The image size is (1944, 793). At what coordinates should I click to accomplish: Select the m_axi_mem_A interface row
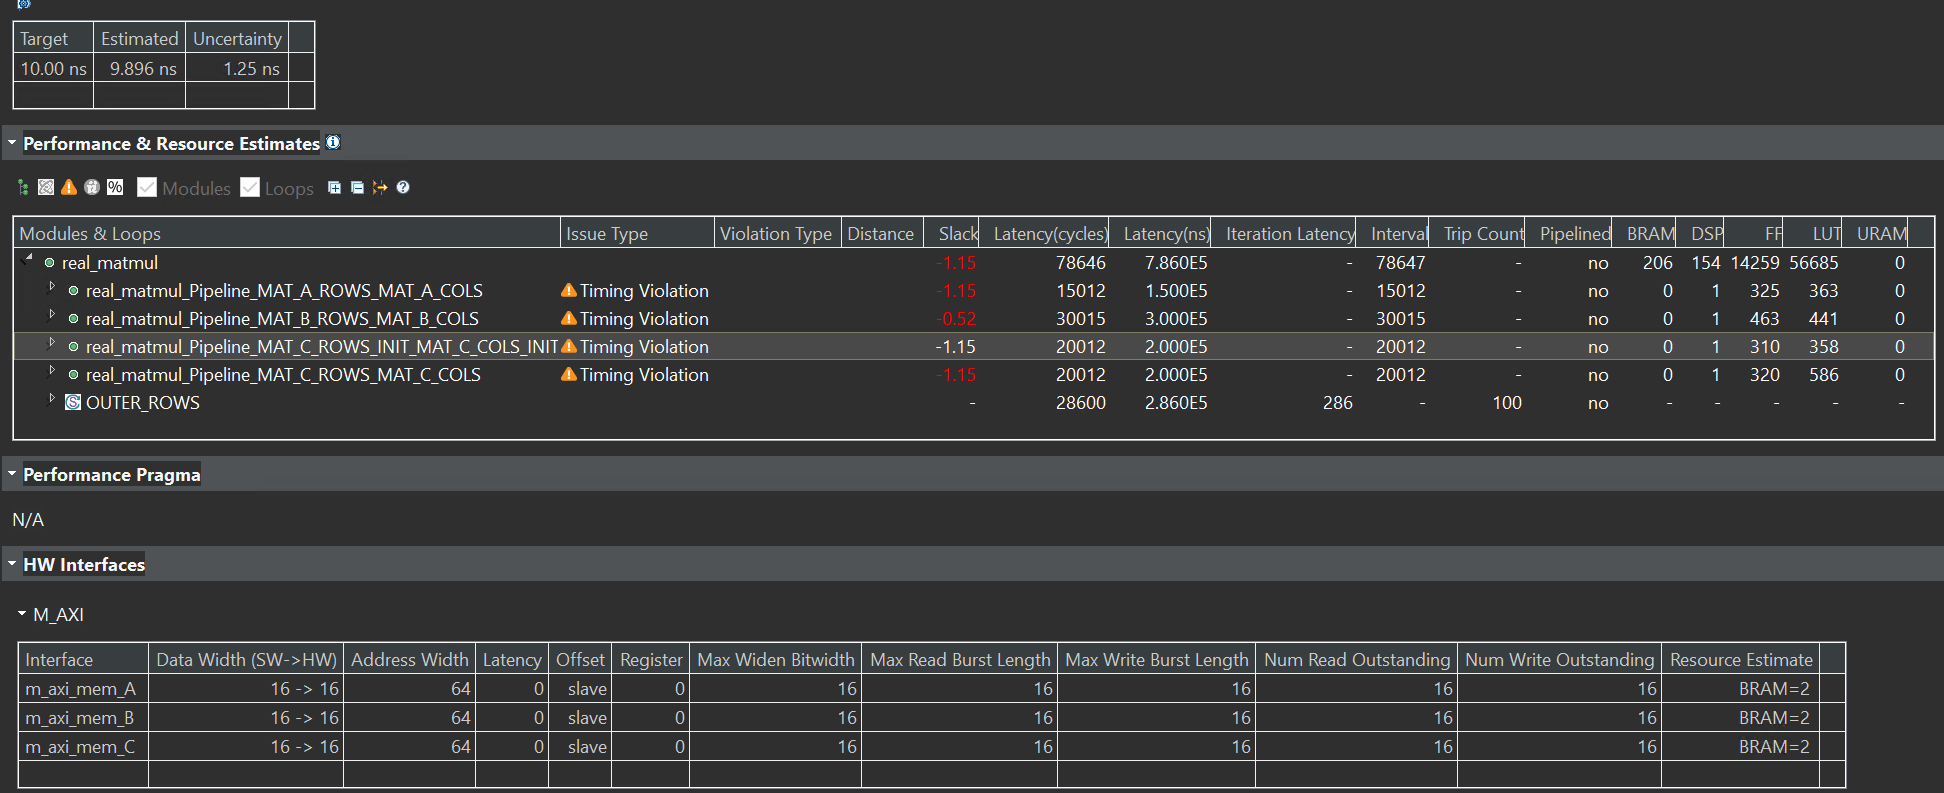coord(931,688)
